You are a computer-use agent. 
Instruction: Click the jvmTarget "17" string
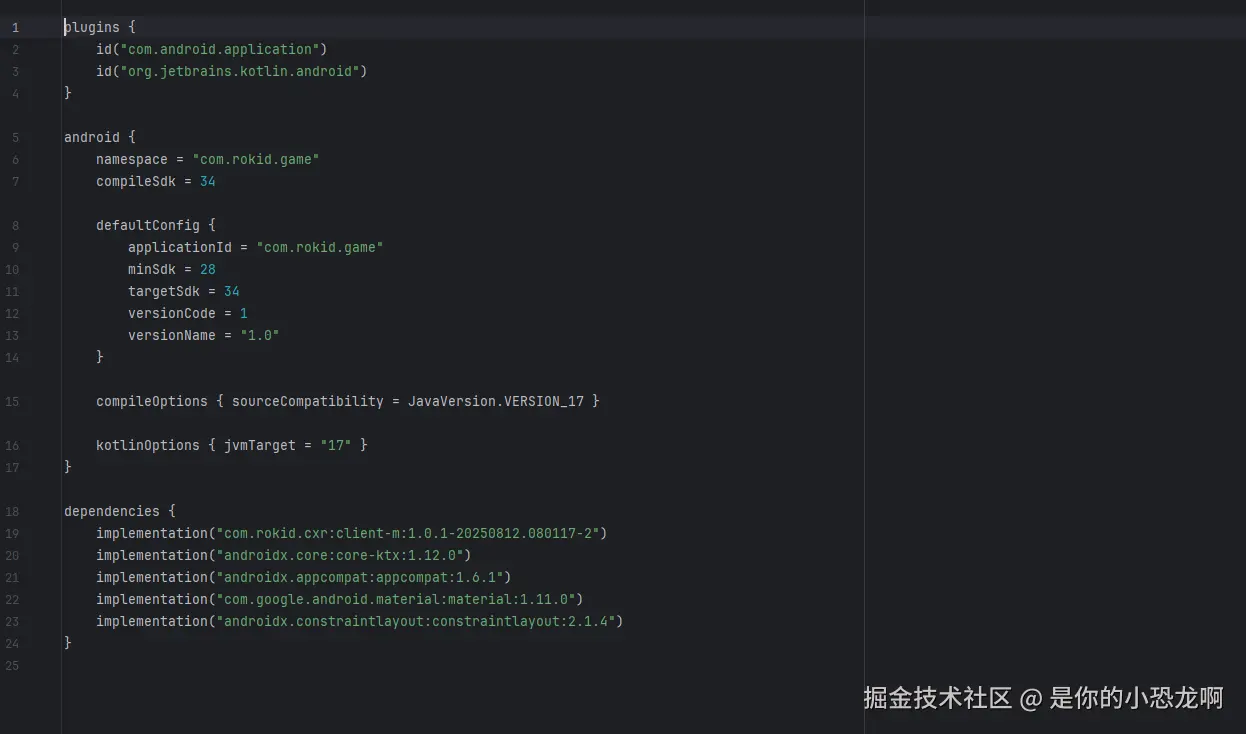coord(336,445)
